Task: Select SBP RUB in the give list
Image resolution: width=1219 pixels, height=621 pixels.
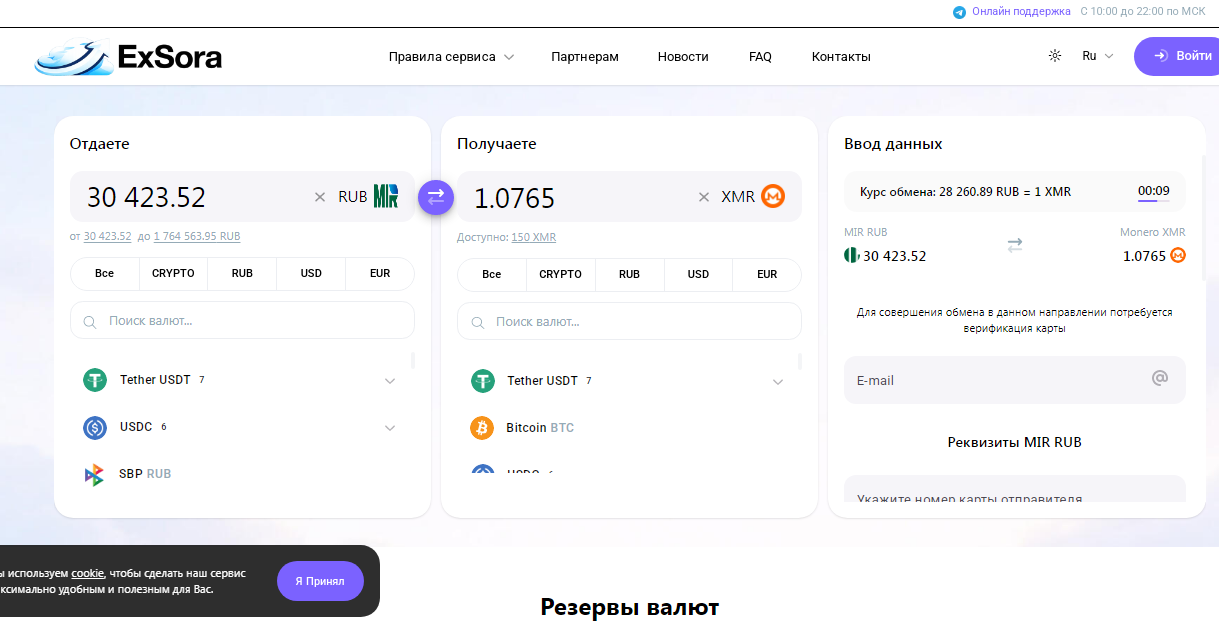Action: [144, 474]
